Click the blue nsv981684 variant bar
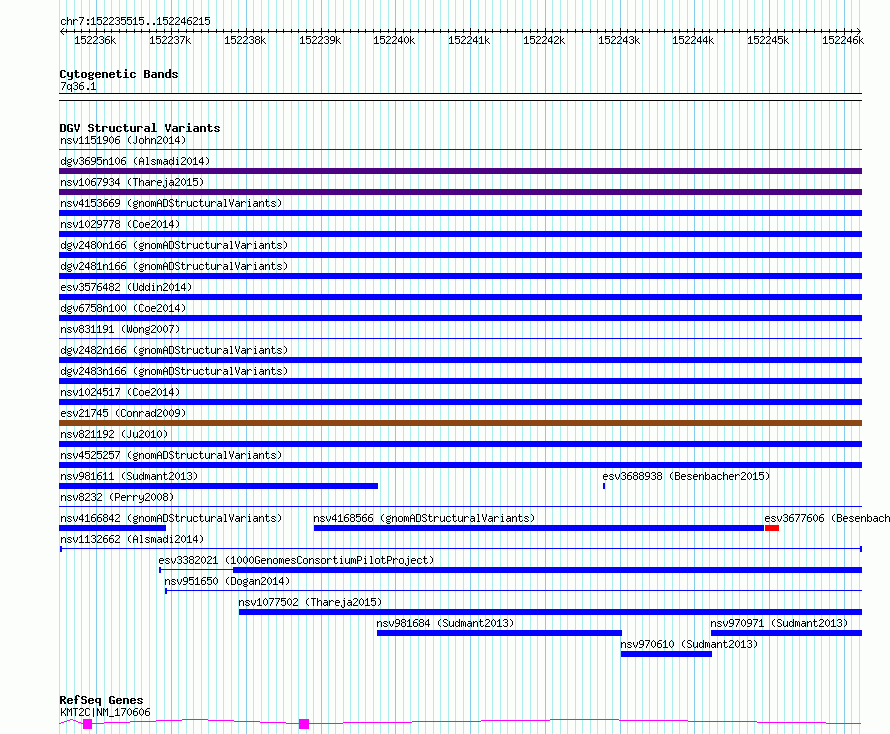The image size is (890, 734). tap(499, 633)
